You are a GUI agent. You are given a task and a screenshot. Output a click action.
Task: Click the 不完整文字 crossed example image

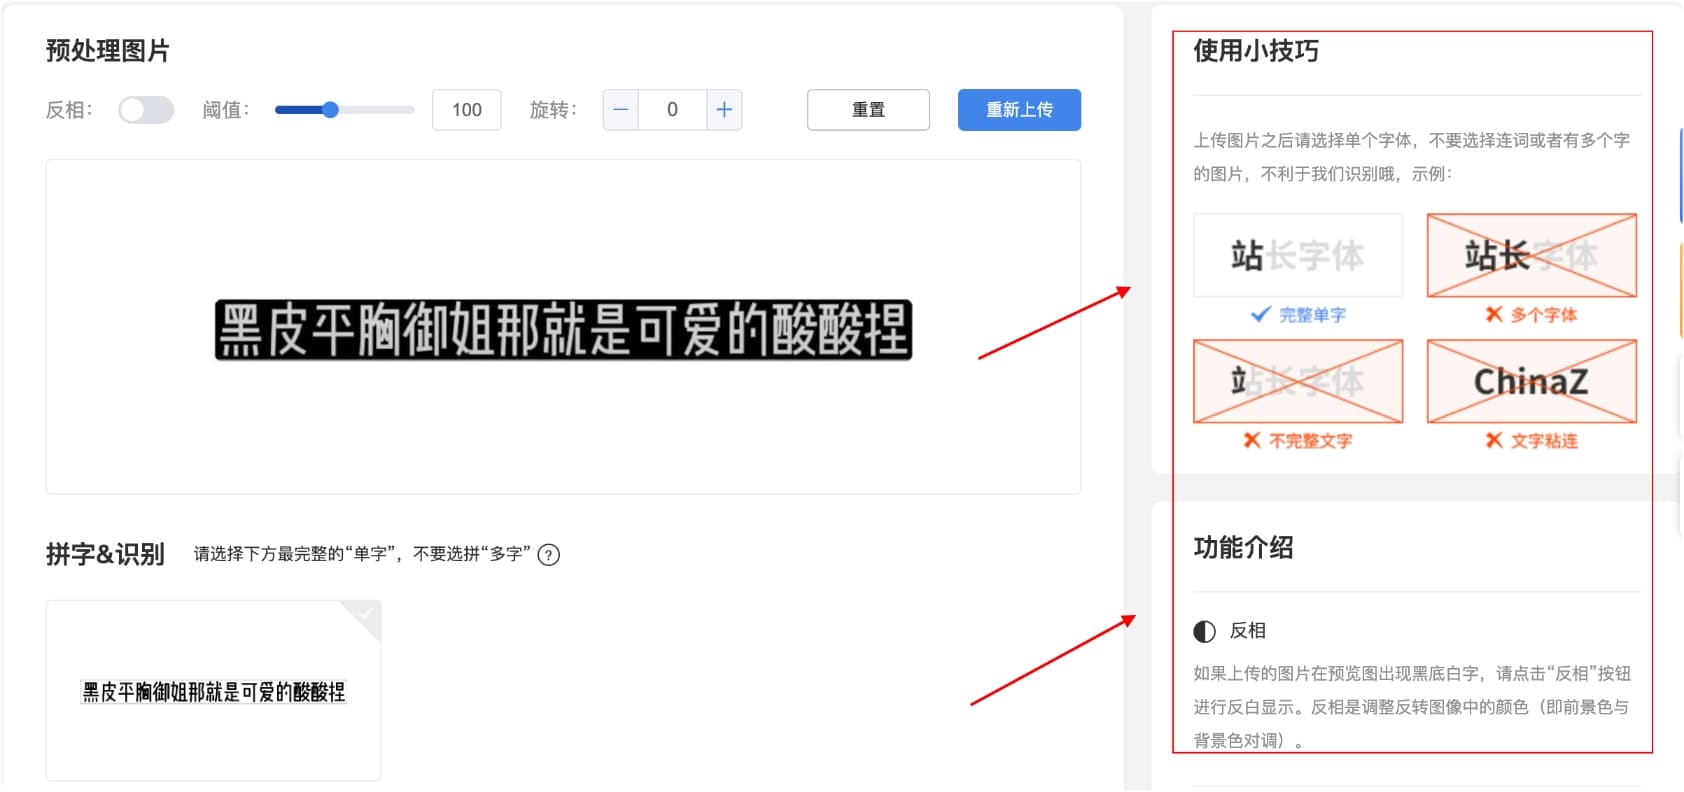click(1298, 381)
